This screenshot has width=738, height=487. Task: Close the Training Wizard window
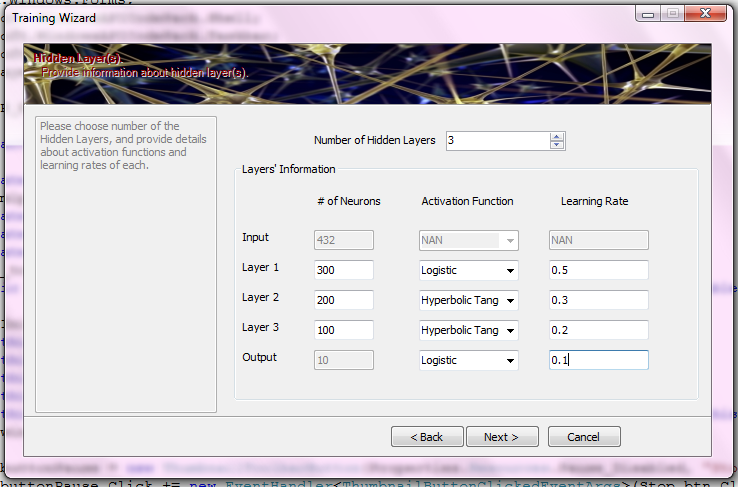tap(706, 14)
